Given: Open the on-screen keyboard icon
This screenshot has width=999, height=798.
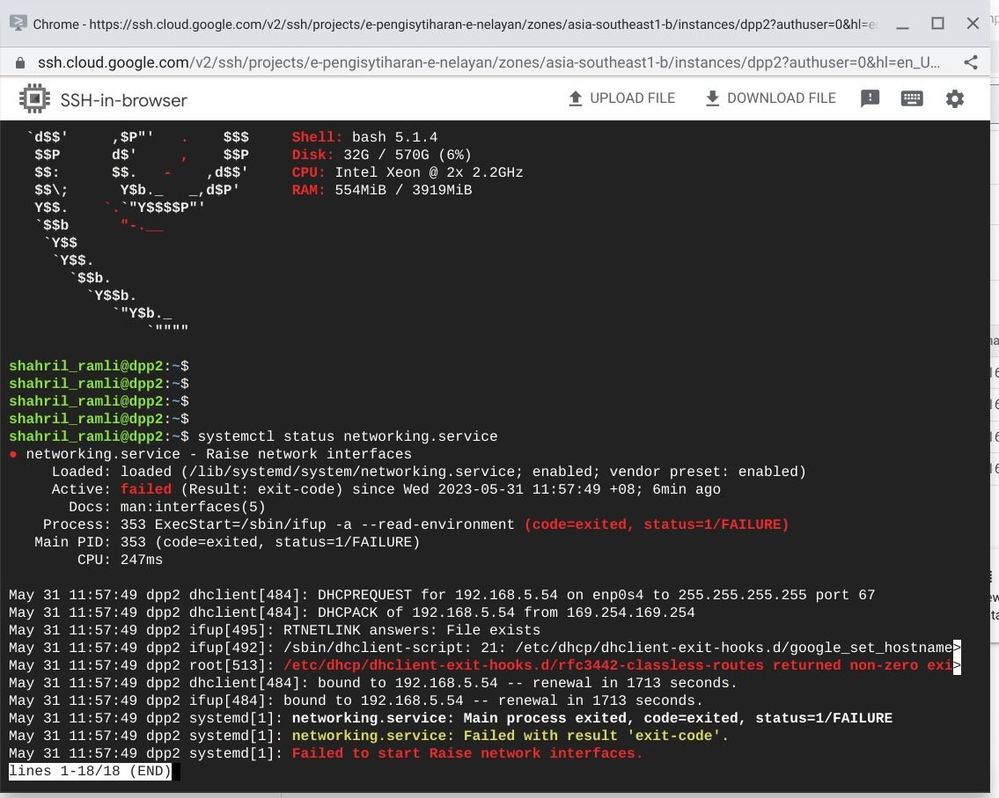Looking at the screenshot, I should 912,98.
